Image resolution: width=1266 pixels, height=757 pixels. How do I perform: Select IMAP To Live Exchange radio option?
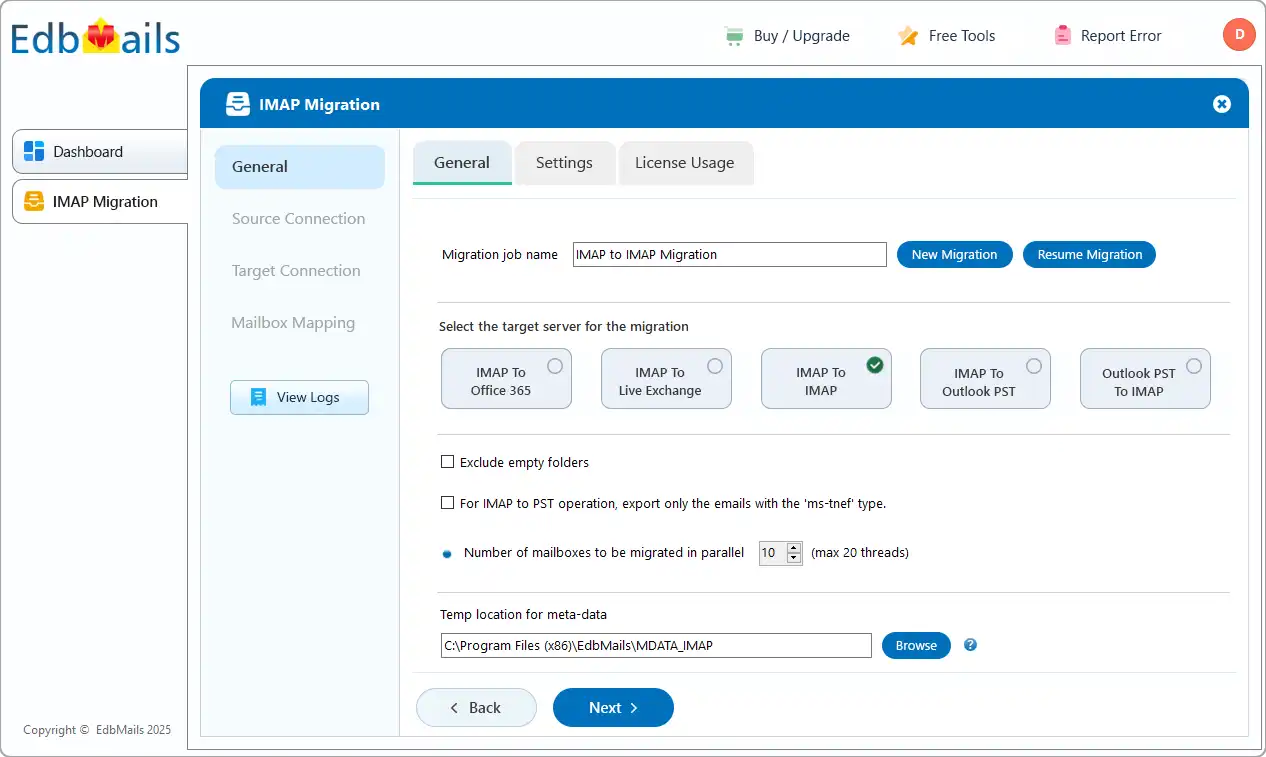pyautogui.click(x=715, y=366)
